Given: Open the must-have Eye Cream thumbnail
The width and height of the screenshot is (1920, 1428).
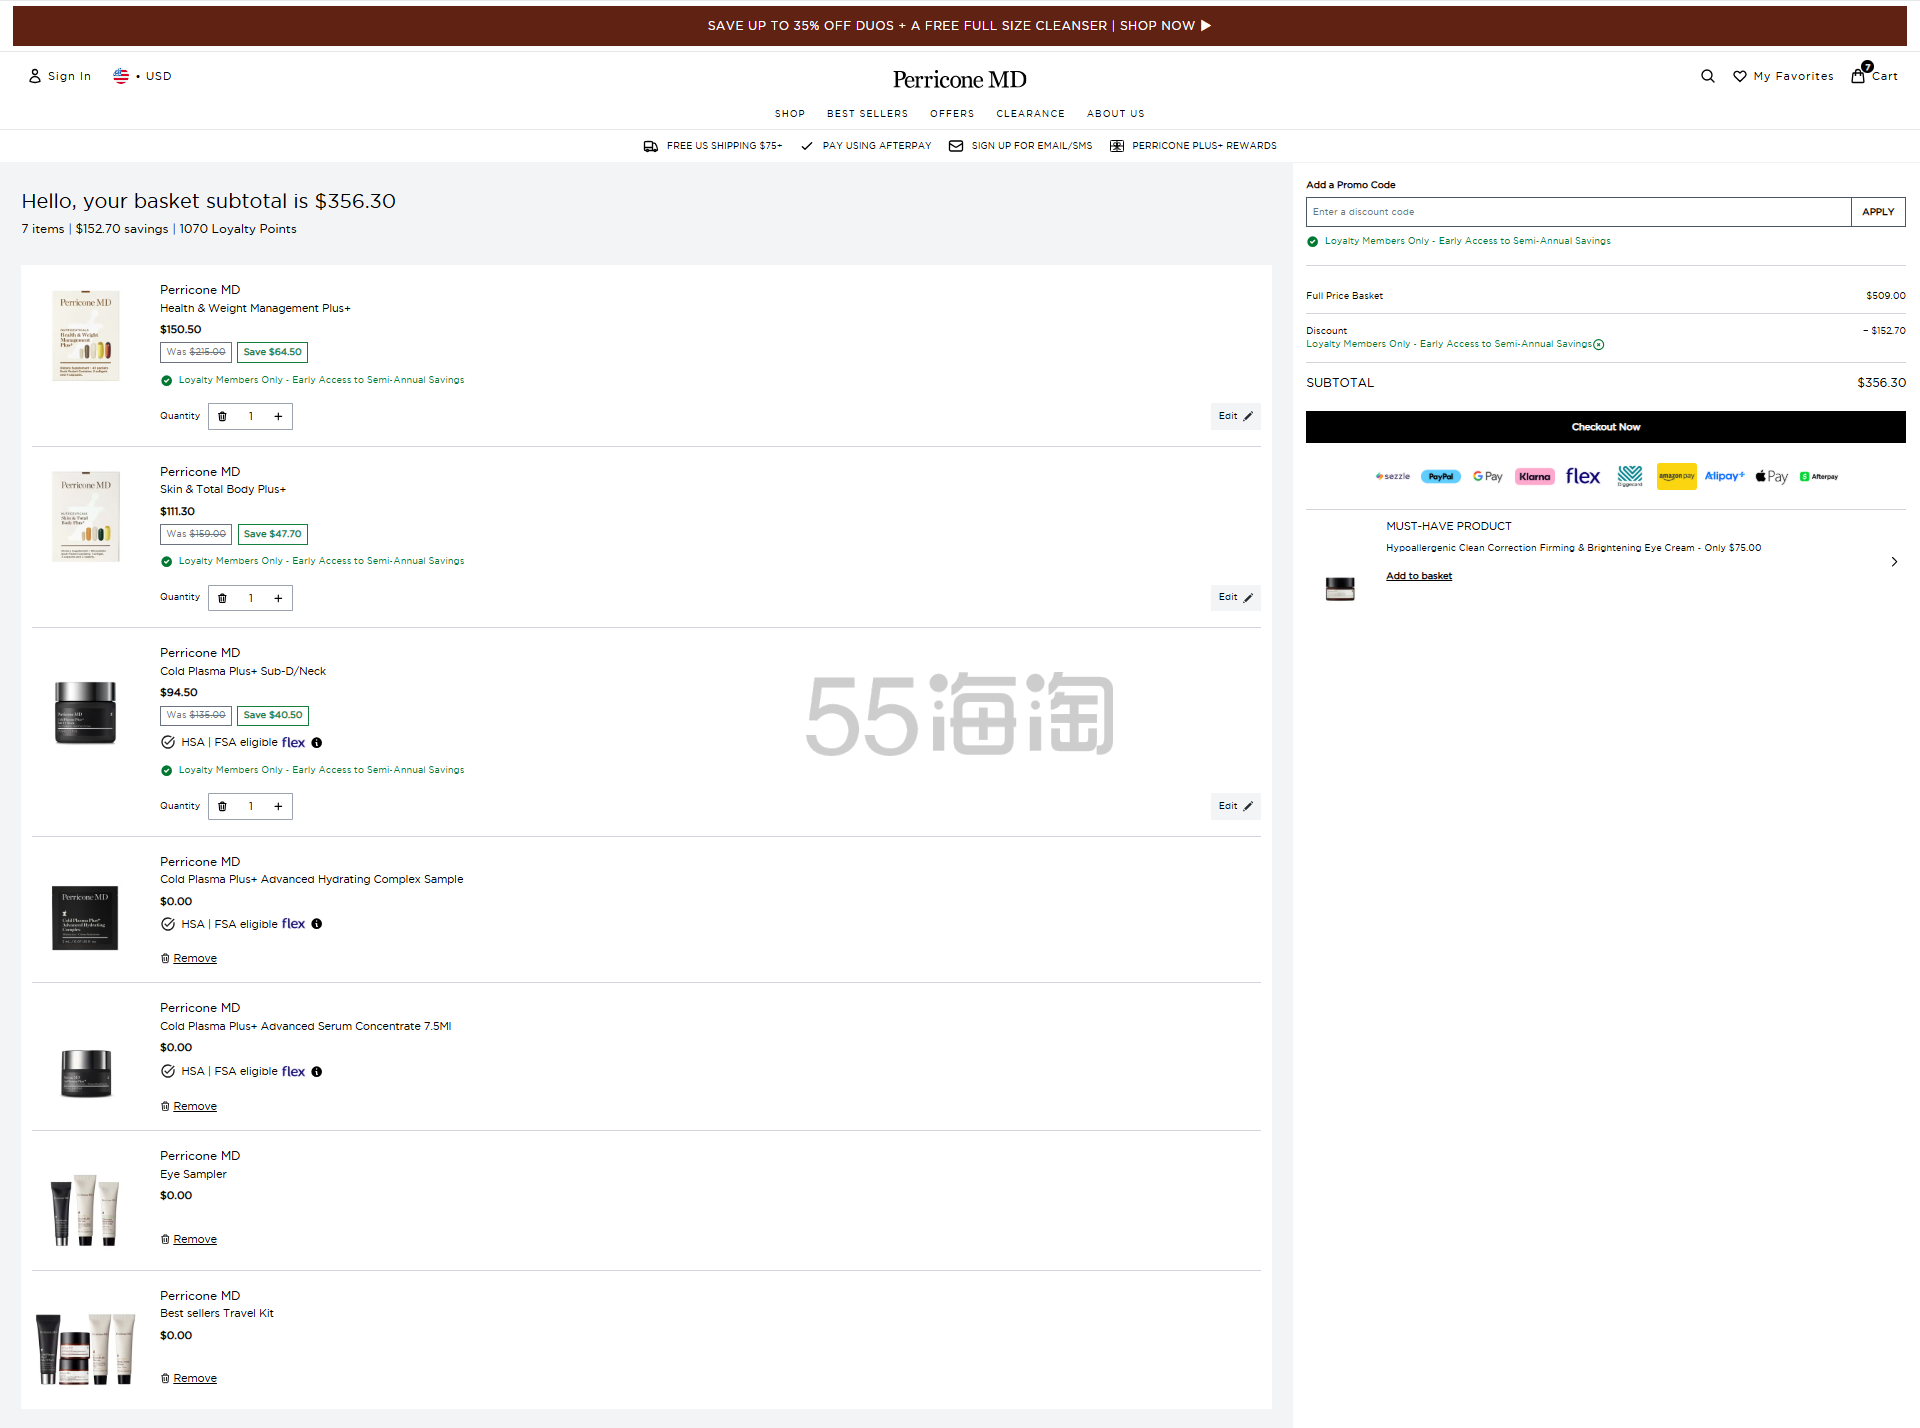Looking at the screenshot, I should click(x=1340, y=589).
